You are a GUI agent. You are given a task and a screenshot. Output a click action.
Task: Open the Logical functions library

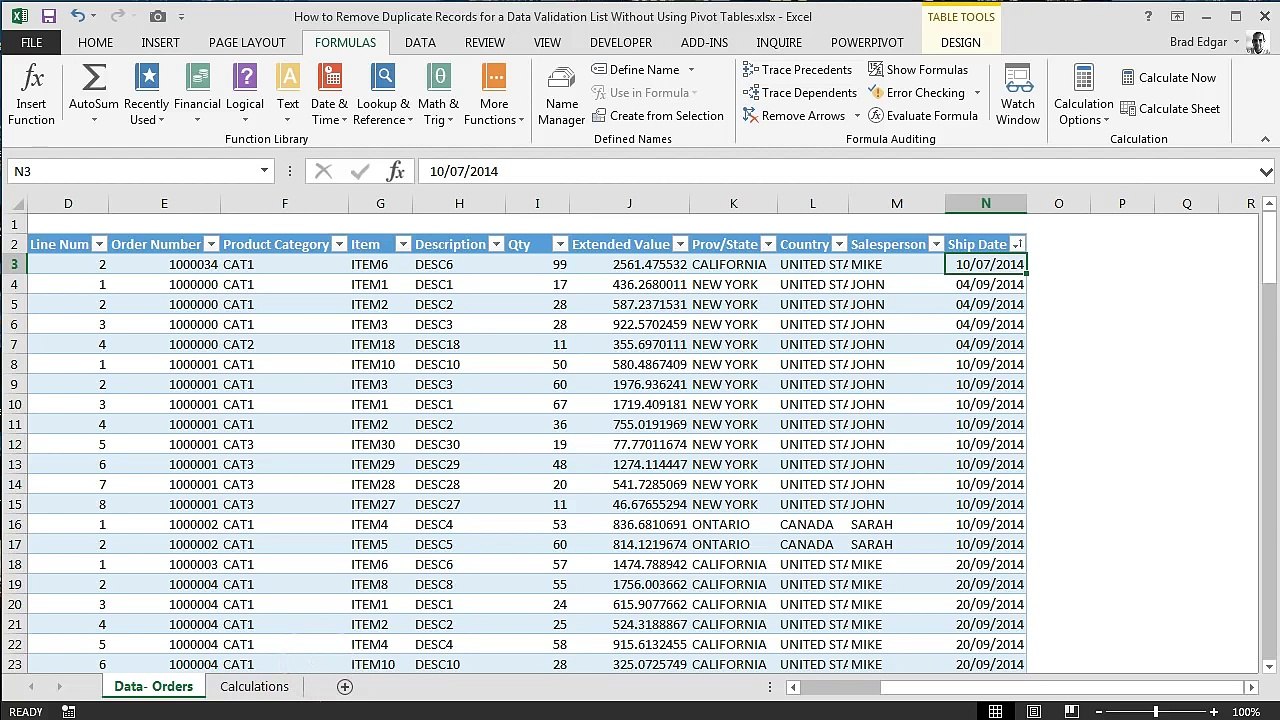pos(245,95)
